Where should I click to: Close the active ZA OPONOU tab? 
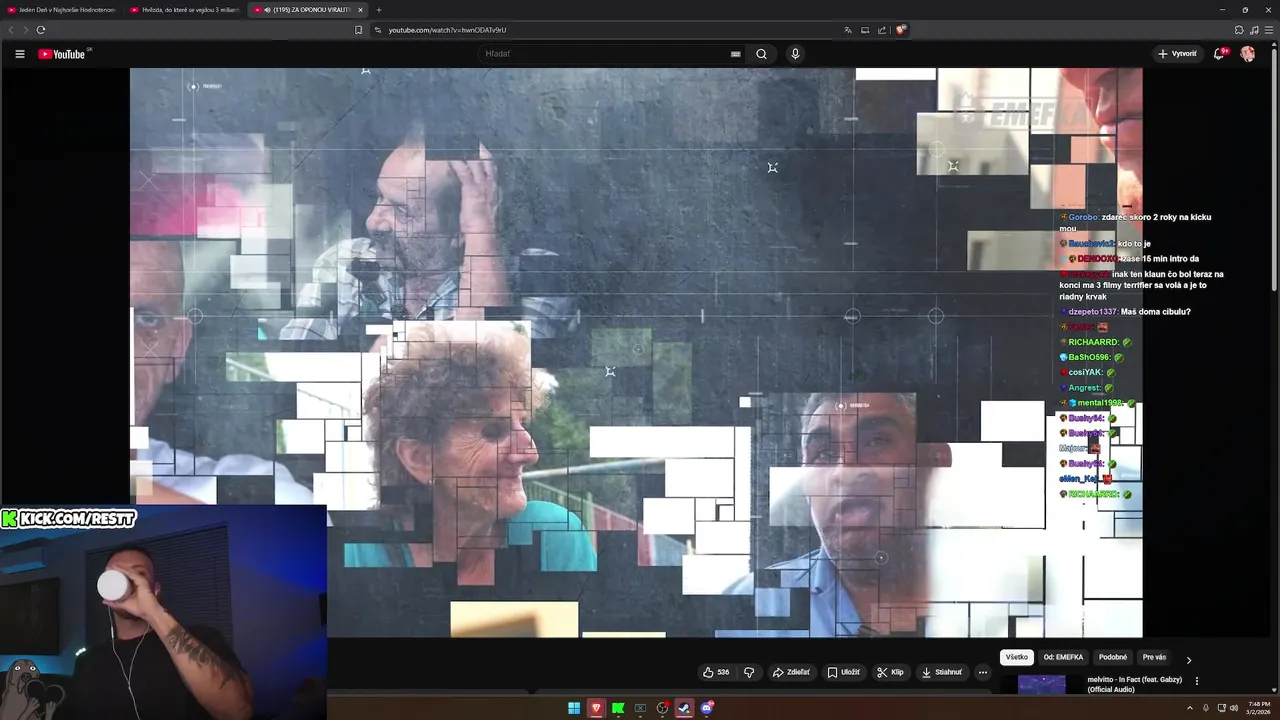360,10
